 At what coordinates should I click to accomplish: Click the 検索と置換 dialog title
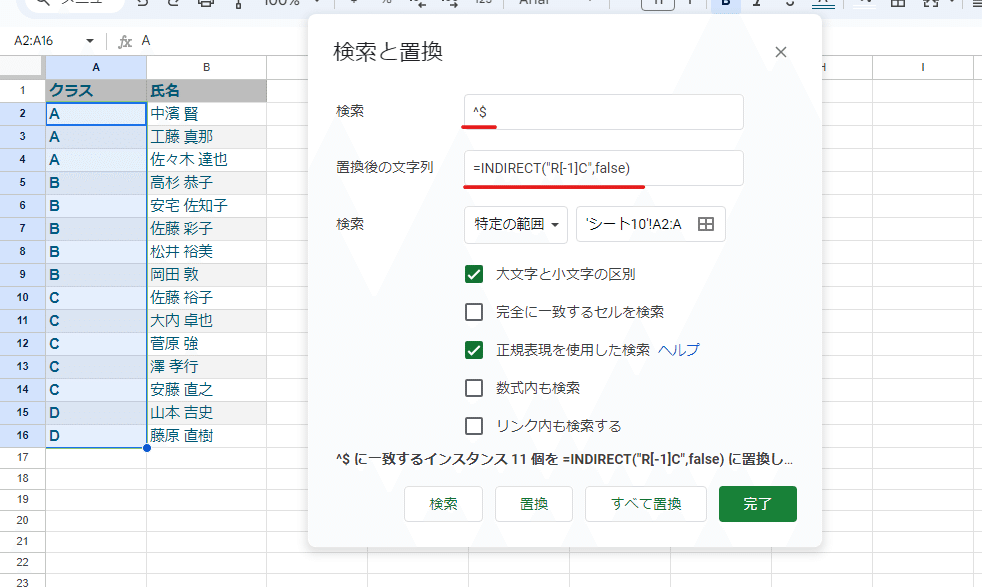pyautogui.click(x=388, y=52)
